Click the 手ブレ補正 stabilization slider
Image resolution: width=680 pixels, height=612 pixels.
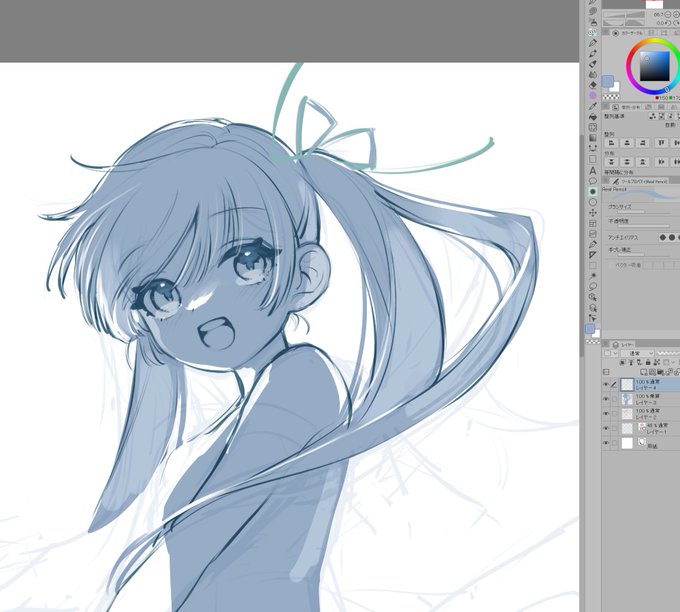(x=644, y=255)
